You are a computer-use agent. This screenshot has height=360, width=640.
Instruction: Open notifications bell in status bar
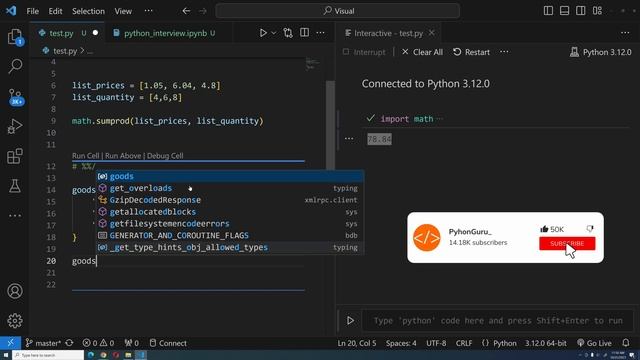[x=626, y=343]
